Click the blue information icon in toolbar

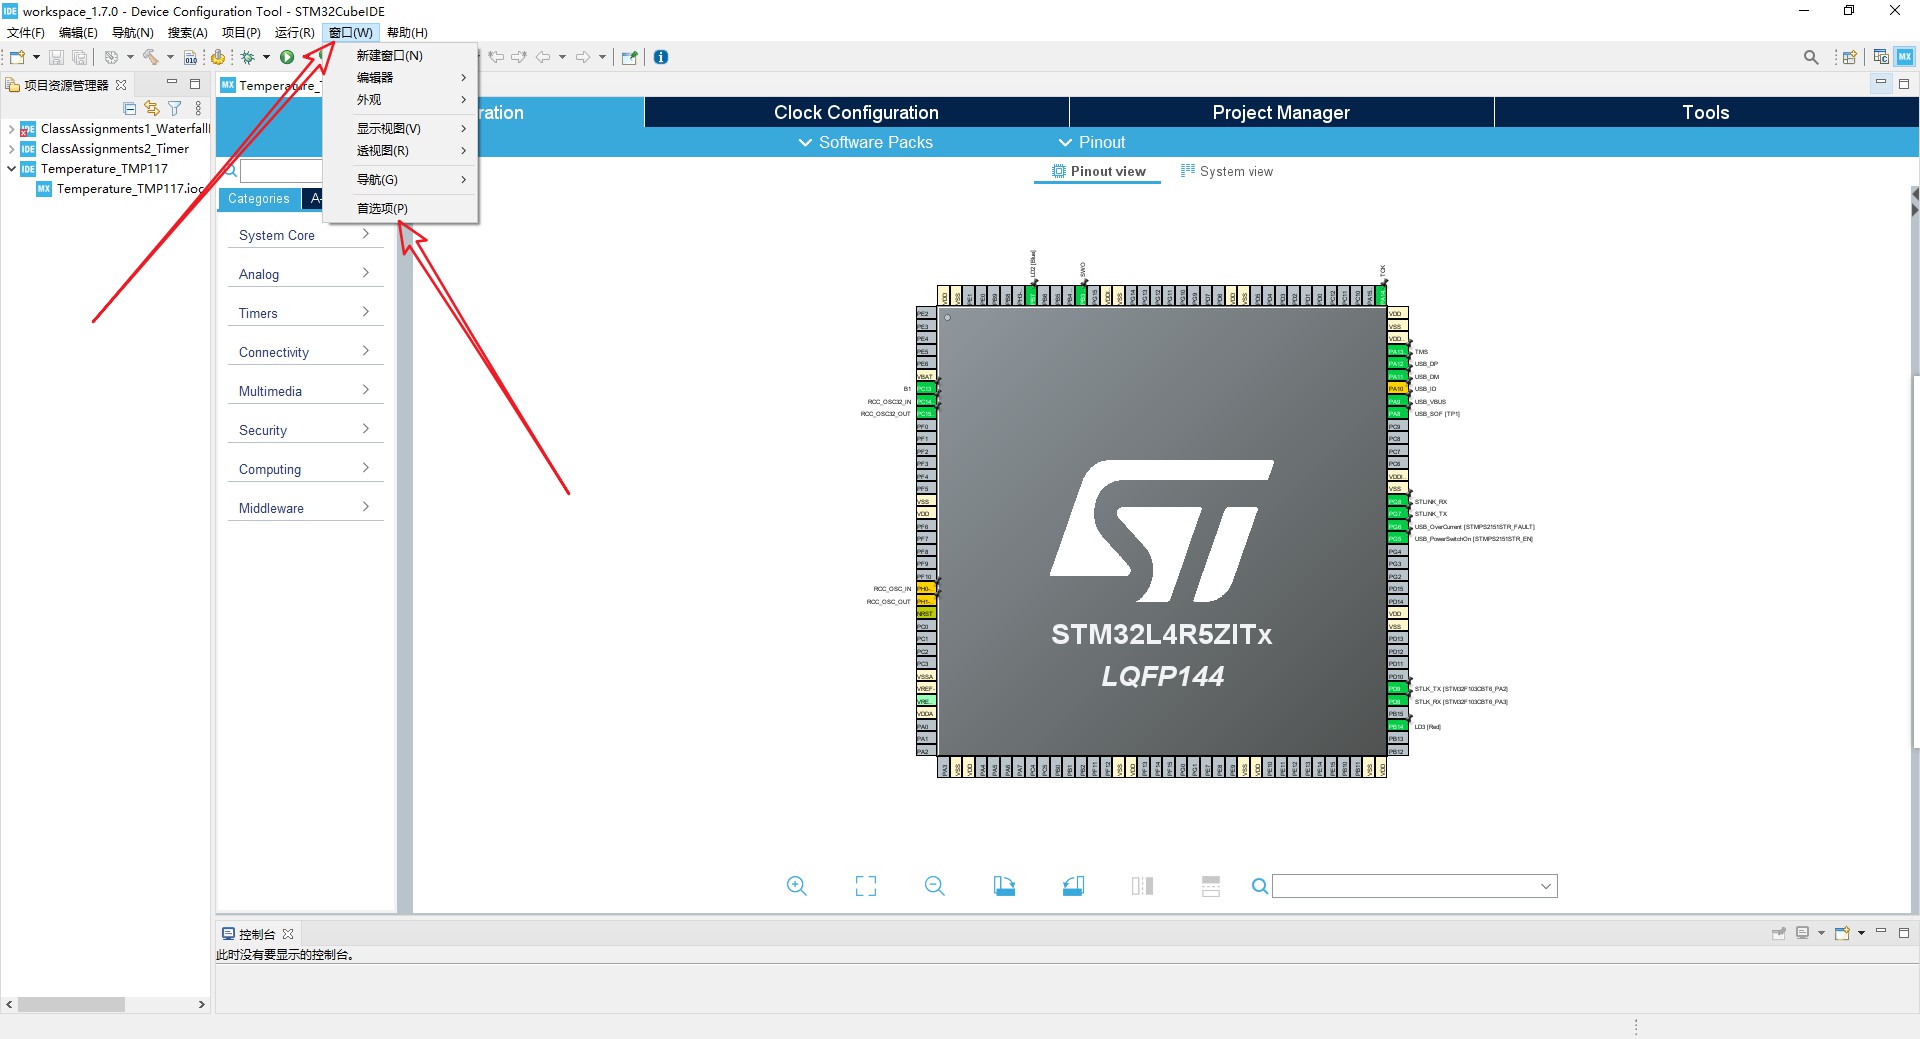pos(661,57)
